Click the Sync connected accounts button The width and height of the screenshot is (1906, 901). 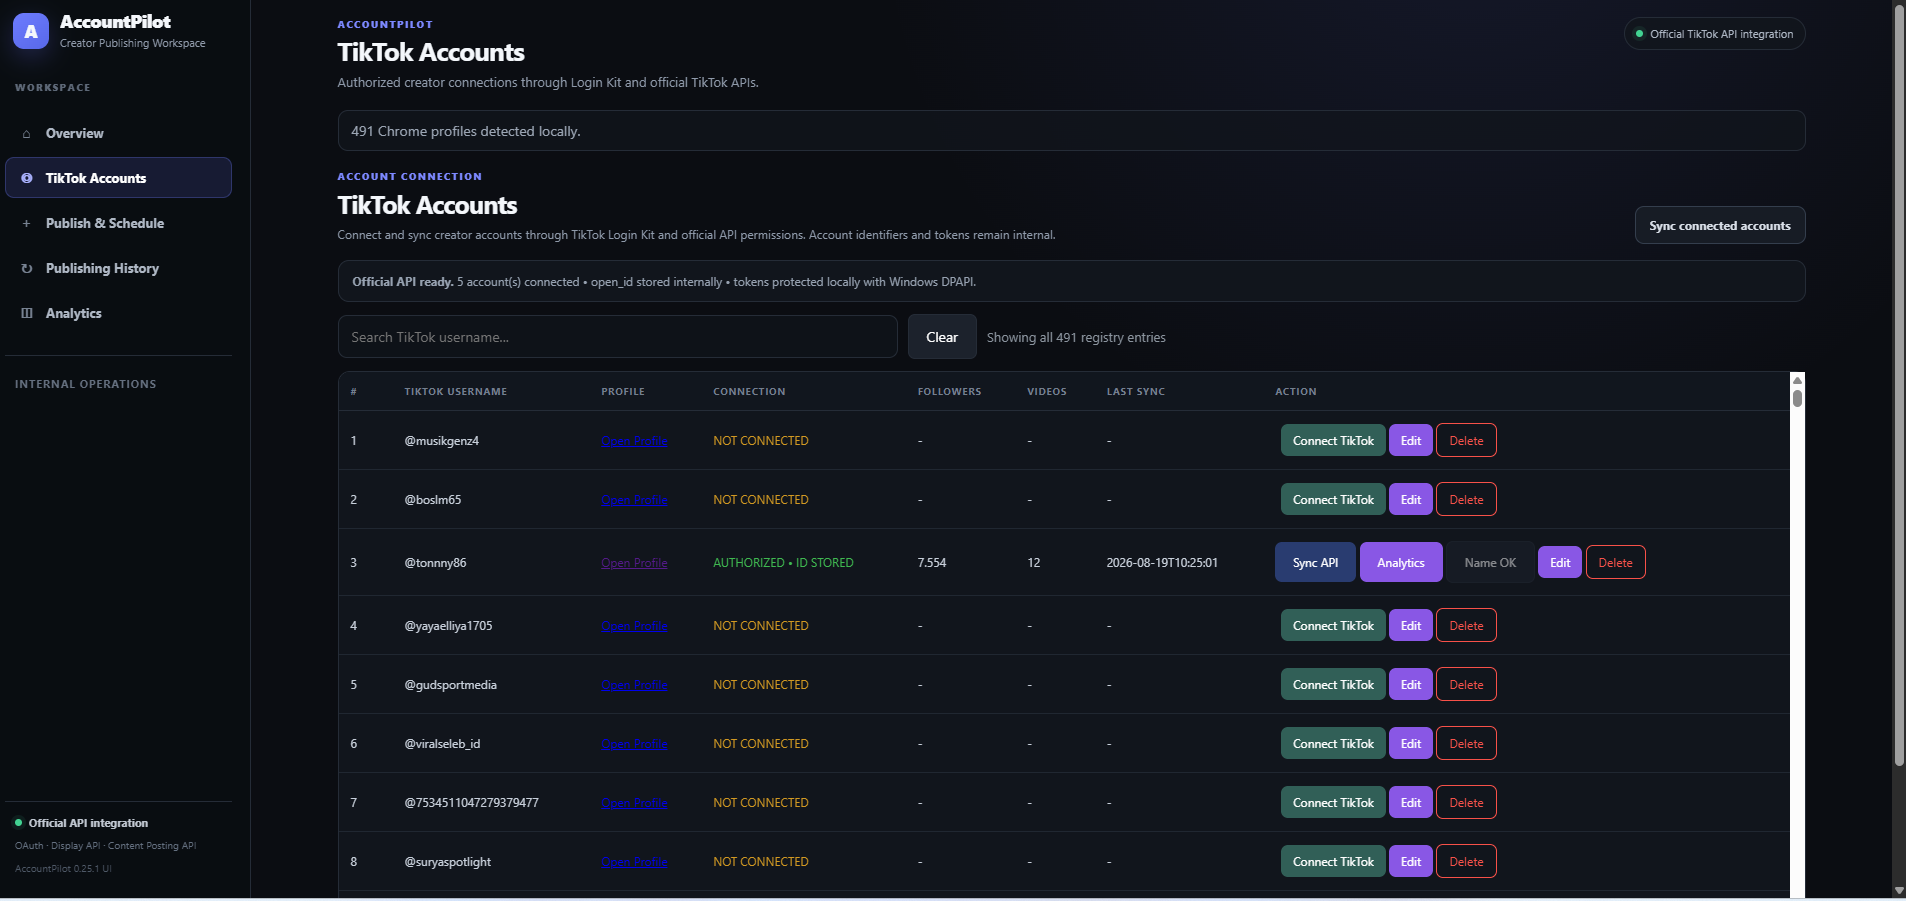[1720, 225]
